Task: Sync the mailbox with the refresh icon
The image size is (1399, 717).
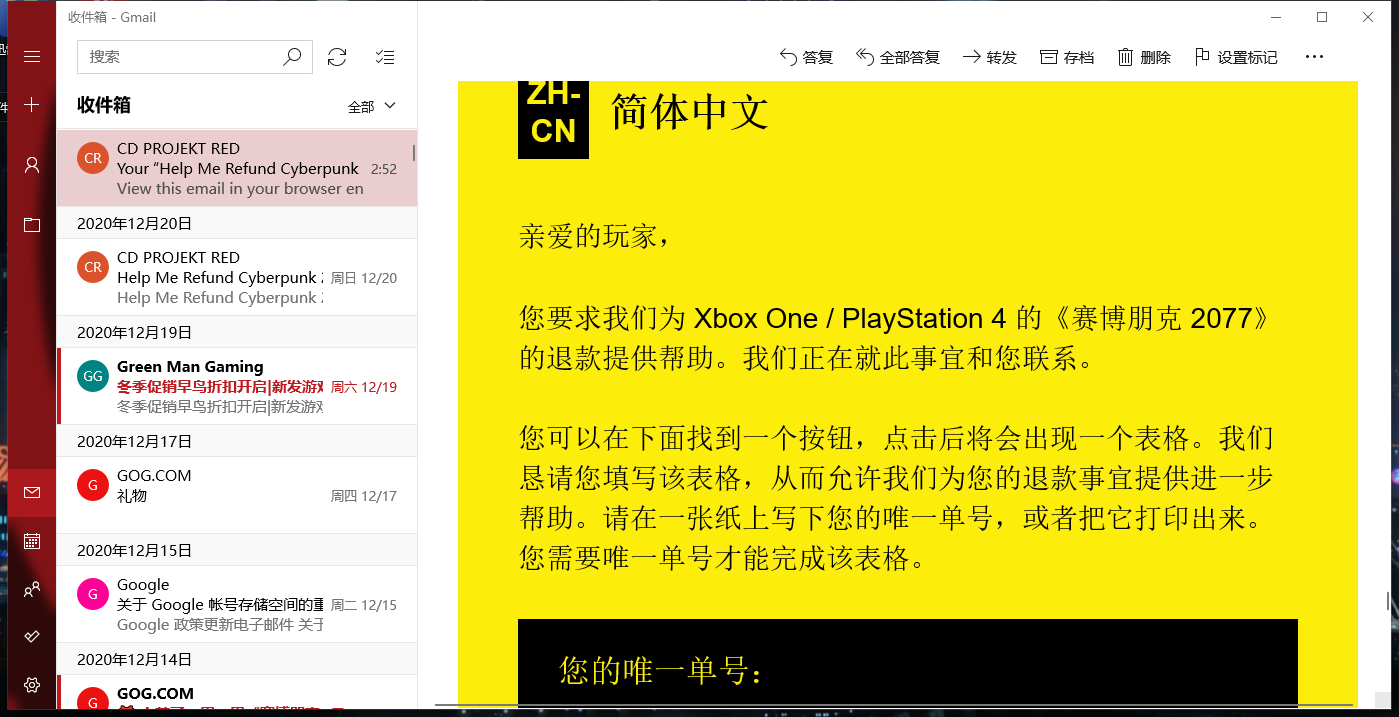Action: [x=337, y=57]
